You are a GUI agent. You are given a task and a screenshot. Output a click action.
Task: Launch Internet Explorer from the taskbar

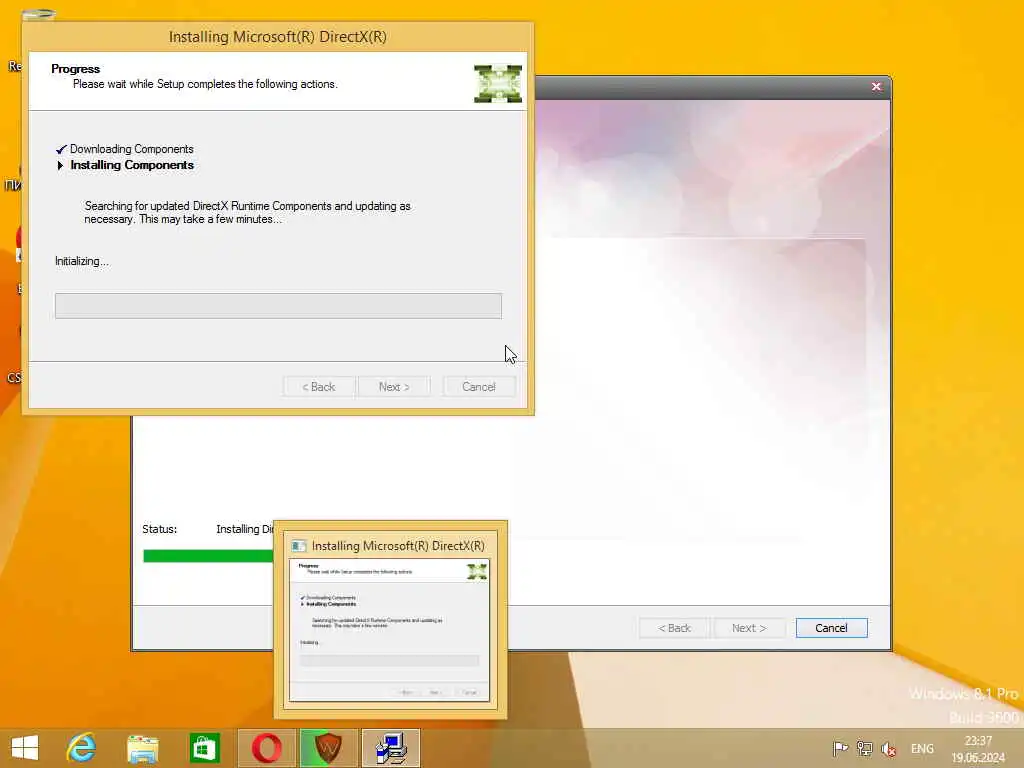(82, 748)
